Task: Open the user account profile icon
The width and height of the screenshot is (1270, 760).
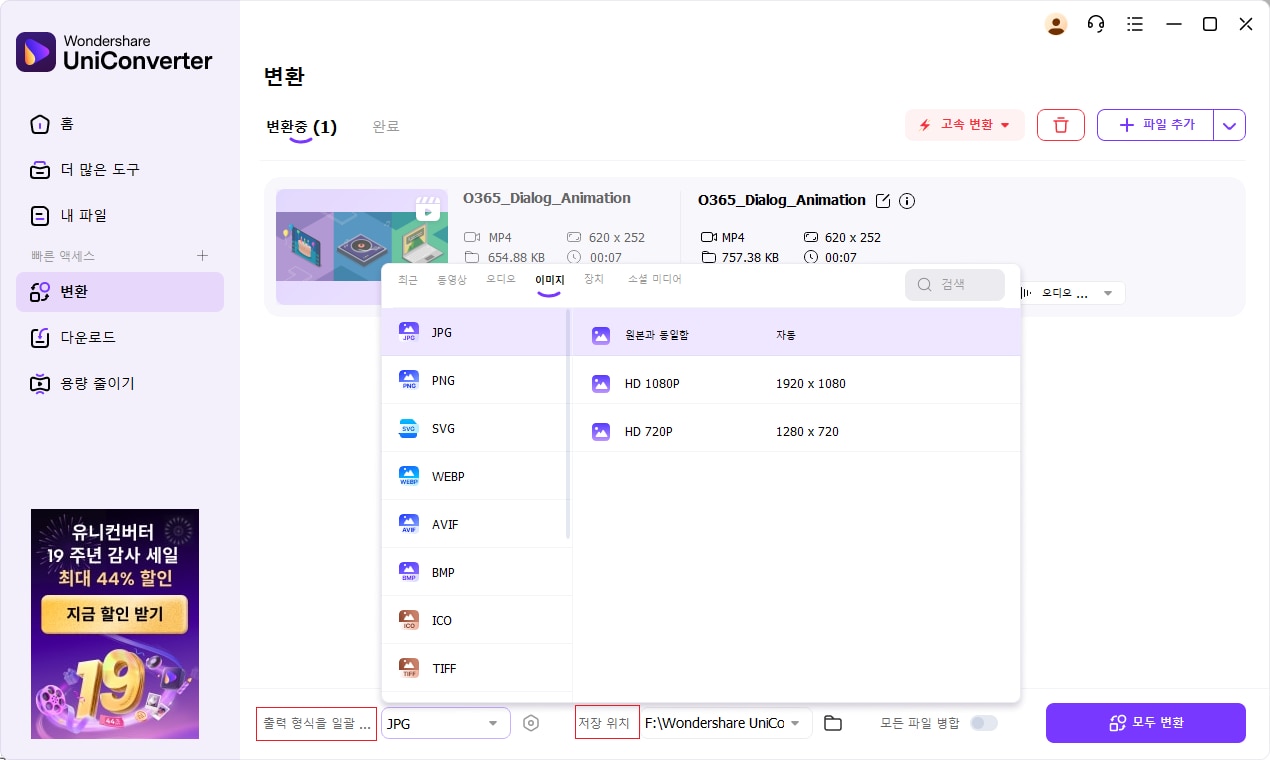Action: click(x=1056, y=24)
